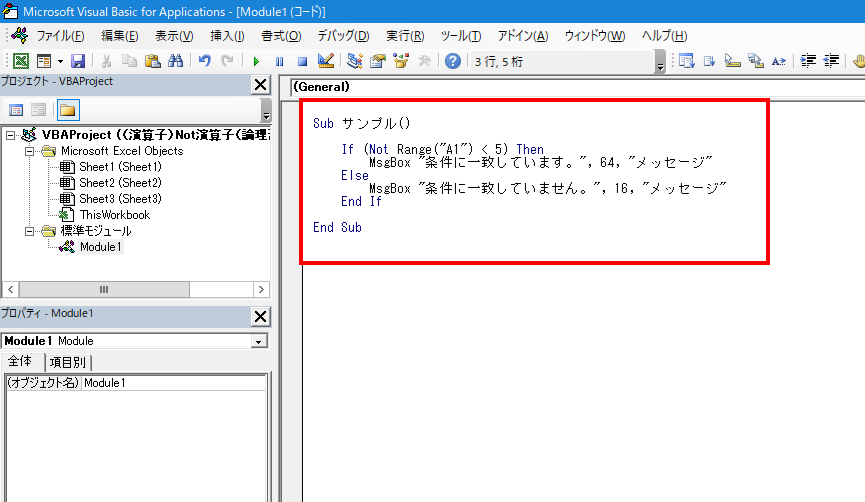
Task: Collapse the Microsoft Excel Objects folder
Action: pyautogui.click(x=29, y=151)
